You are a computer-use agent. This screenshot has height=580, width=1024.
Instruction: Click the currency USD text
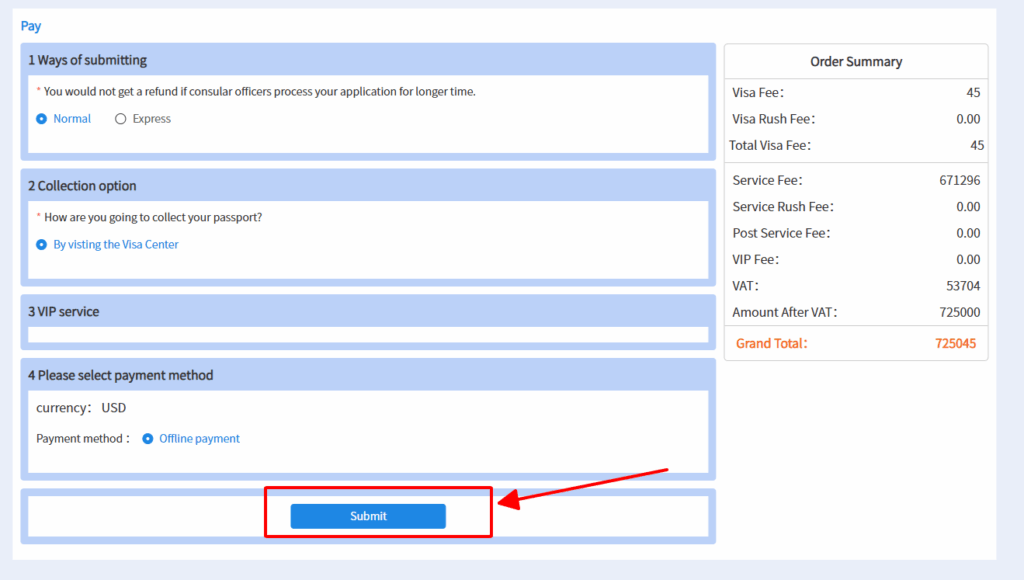pos(81,408)
